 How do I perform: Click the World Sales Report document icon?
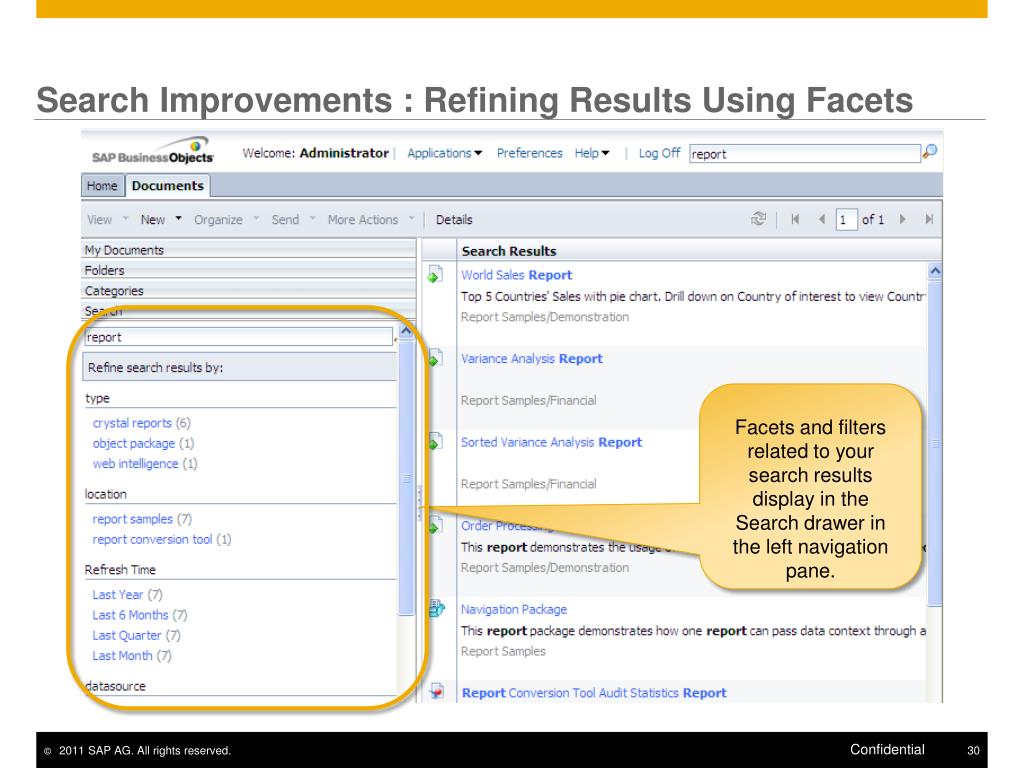pyautogui.click(x=435, y=274)
